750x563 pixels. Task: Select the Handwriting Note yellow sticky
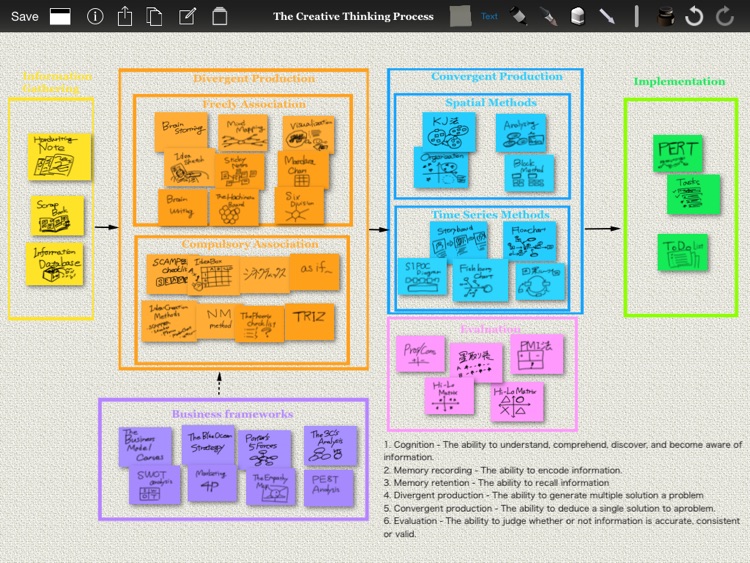coord(59,157)
